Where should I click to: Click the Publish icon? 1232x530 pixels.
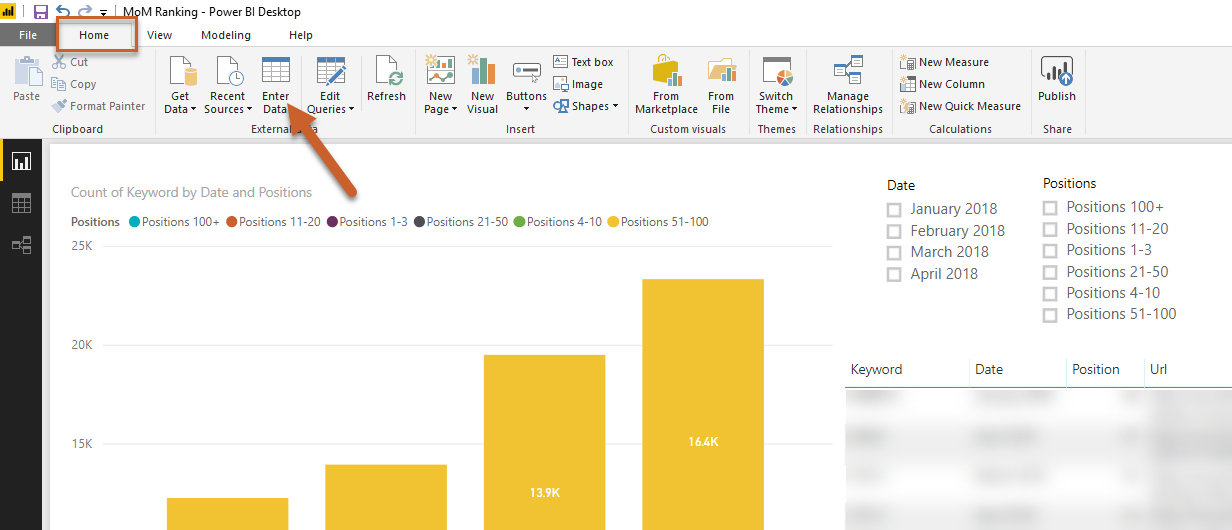click(1056, 73)
